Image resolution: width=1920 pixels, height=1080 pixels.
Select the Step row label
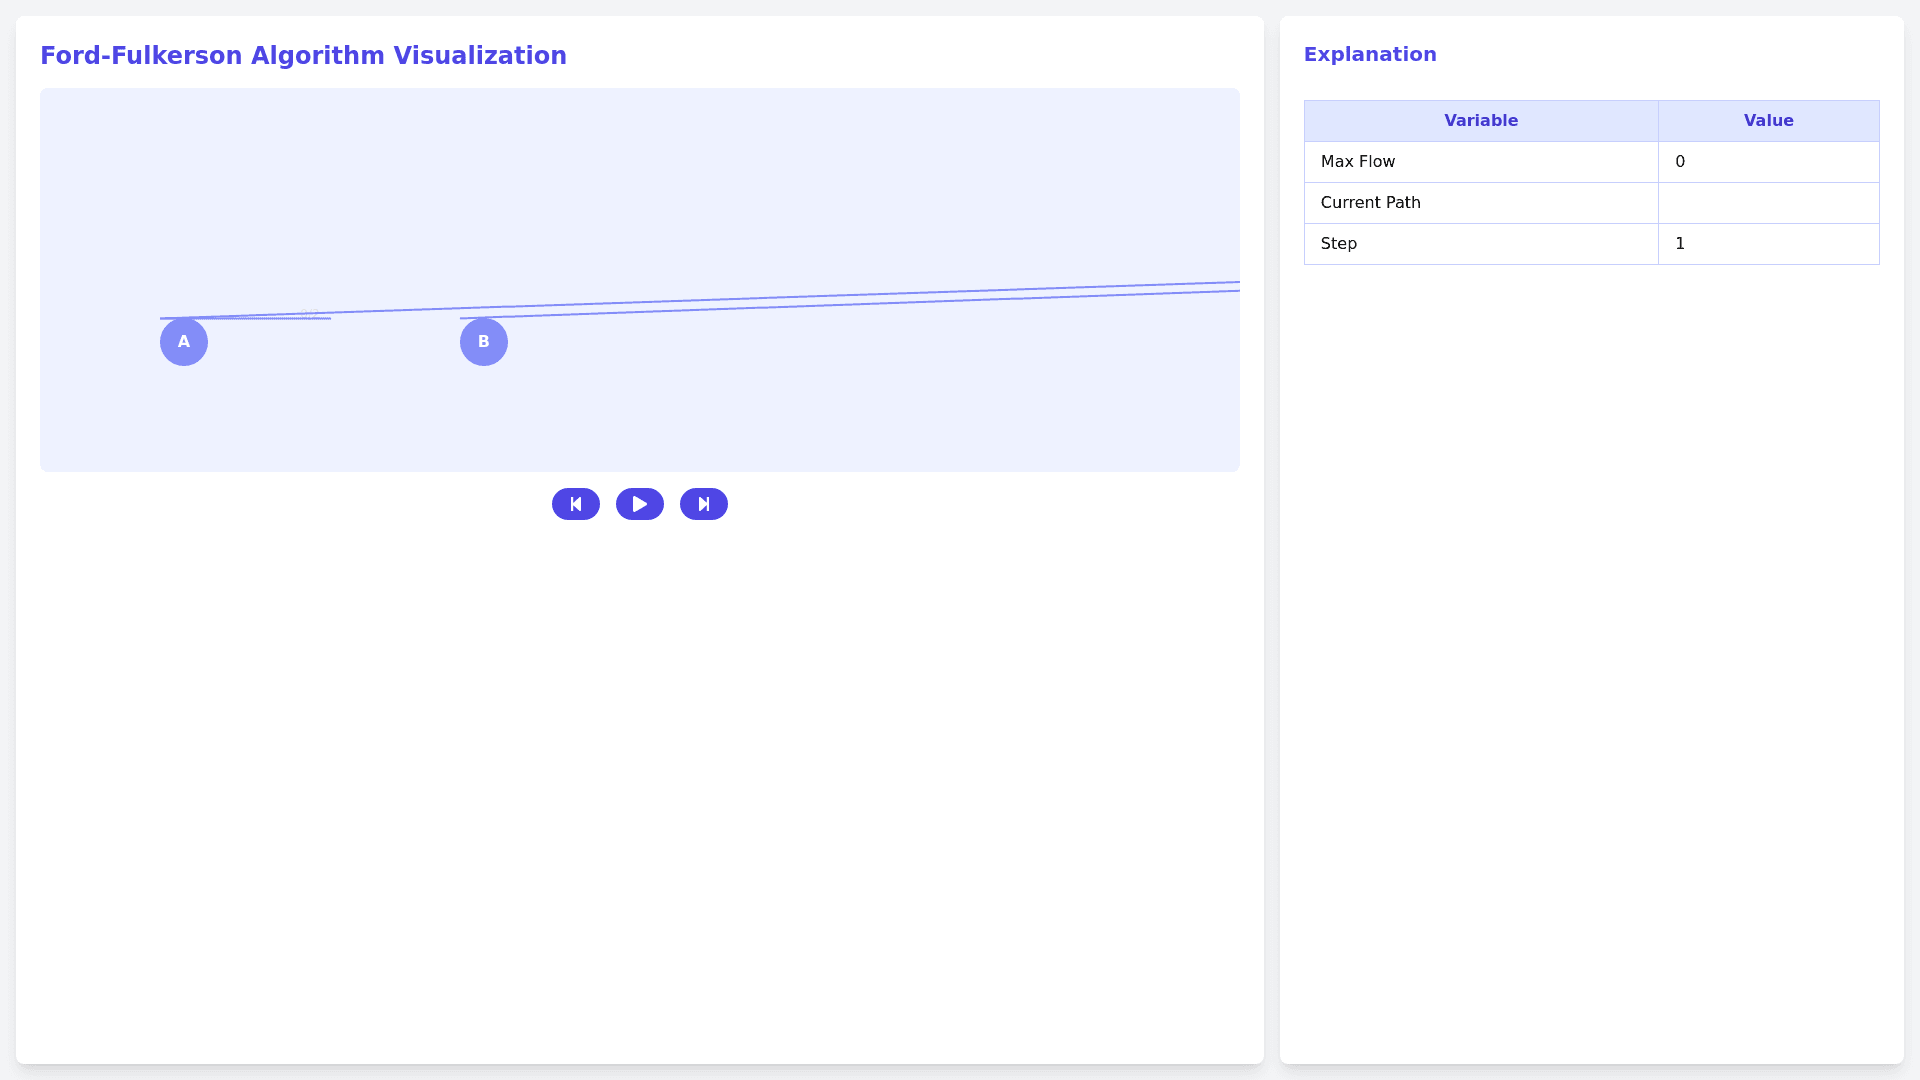click(1339, 244)
